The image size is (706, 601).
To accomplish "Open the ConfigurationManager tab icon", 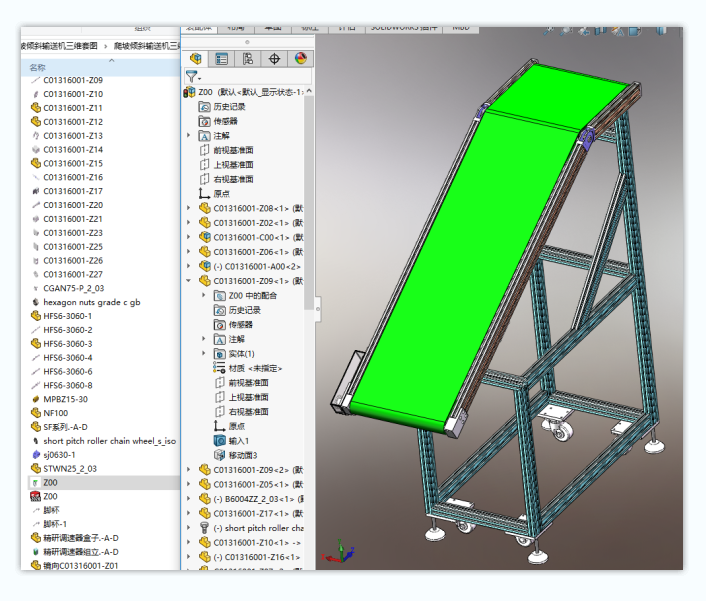I will [x=248, y=59].
